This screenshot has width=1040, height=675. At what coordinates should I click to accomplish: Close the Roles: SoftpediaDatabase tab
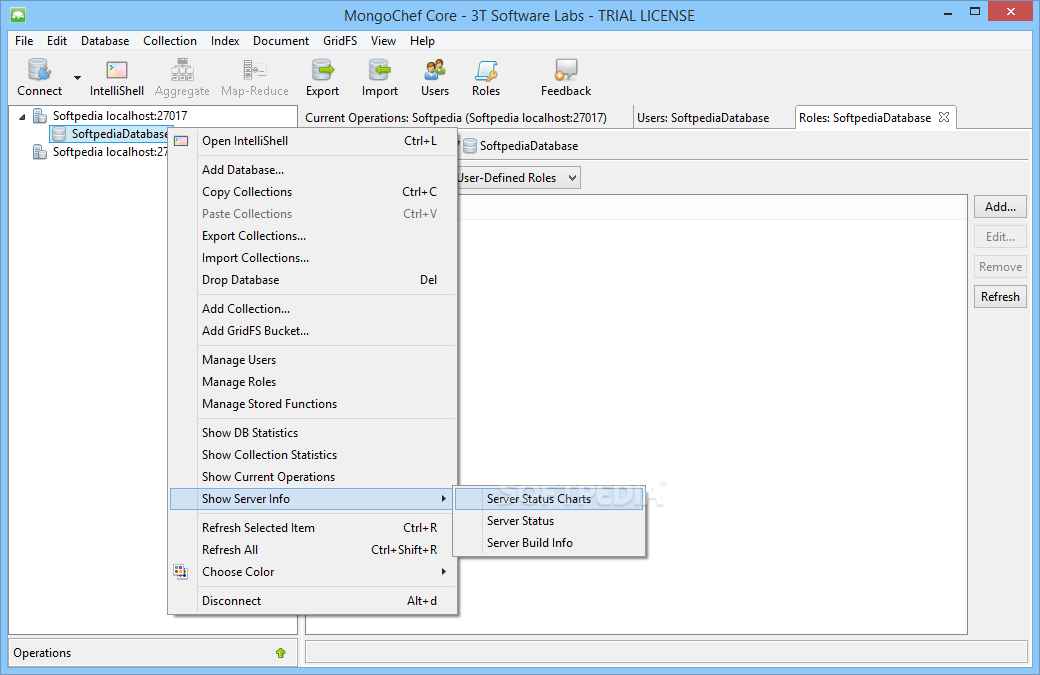(944, 117)
